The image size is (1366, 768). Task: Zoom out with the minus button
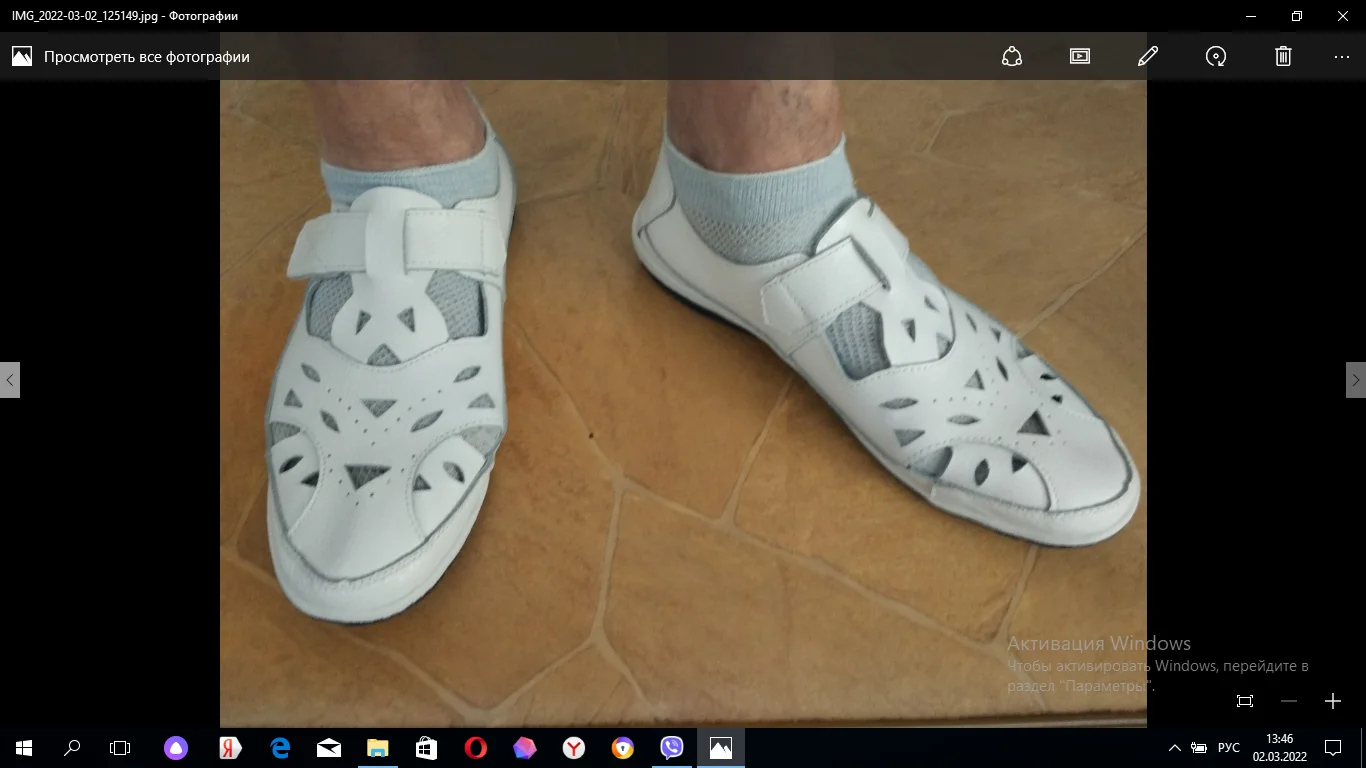[x=1289, y=701]
